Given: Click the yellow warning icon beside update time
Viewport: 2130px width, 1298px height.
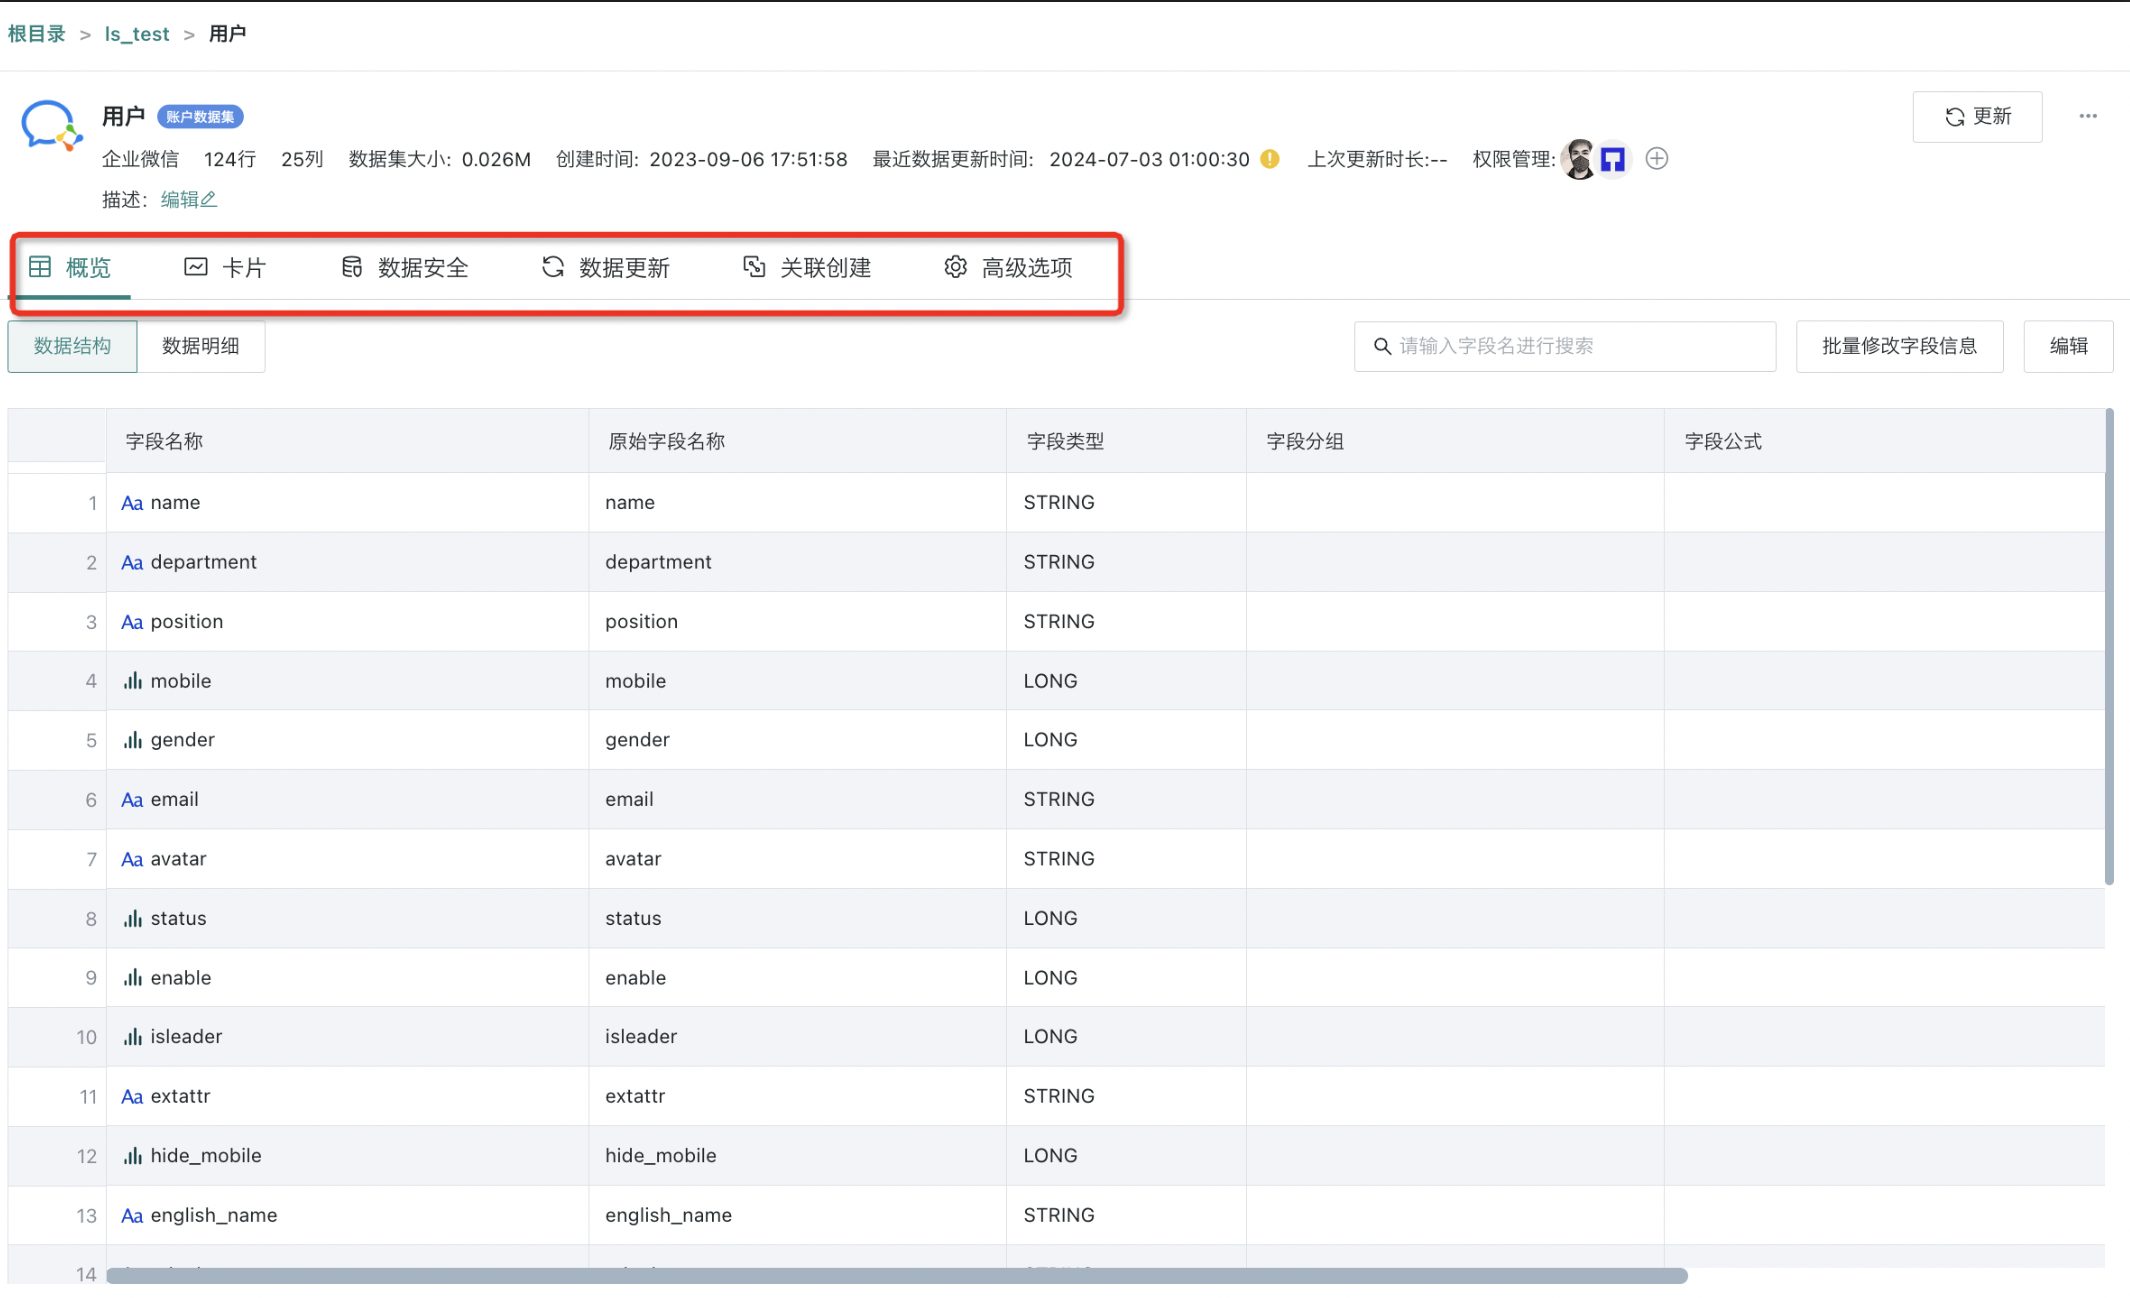Looking at the screenshot, I should [1270, 159].
